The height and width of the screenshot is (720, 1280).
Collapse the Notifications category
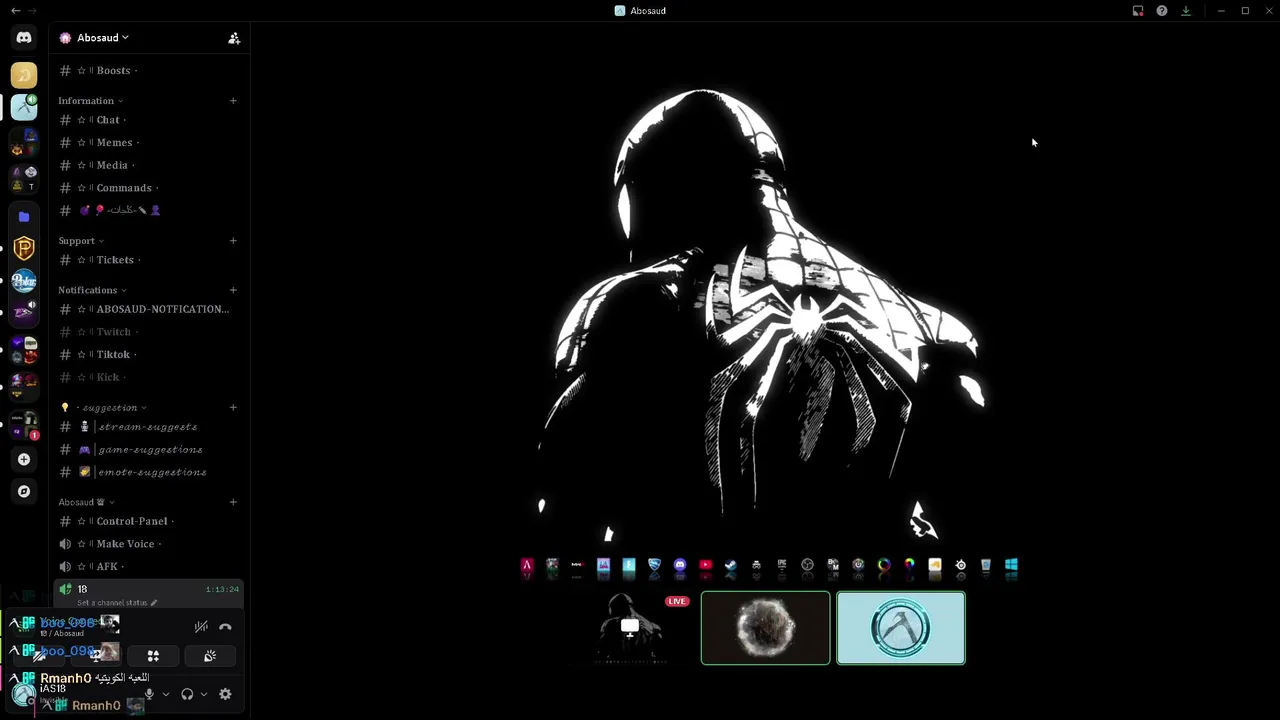92,290
